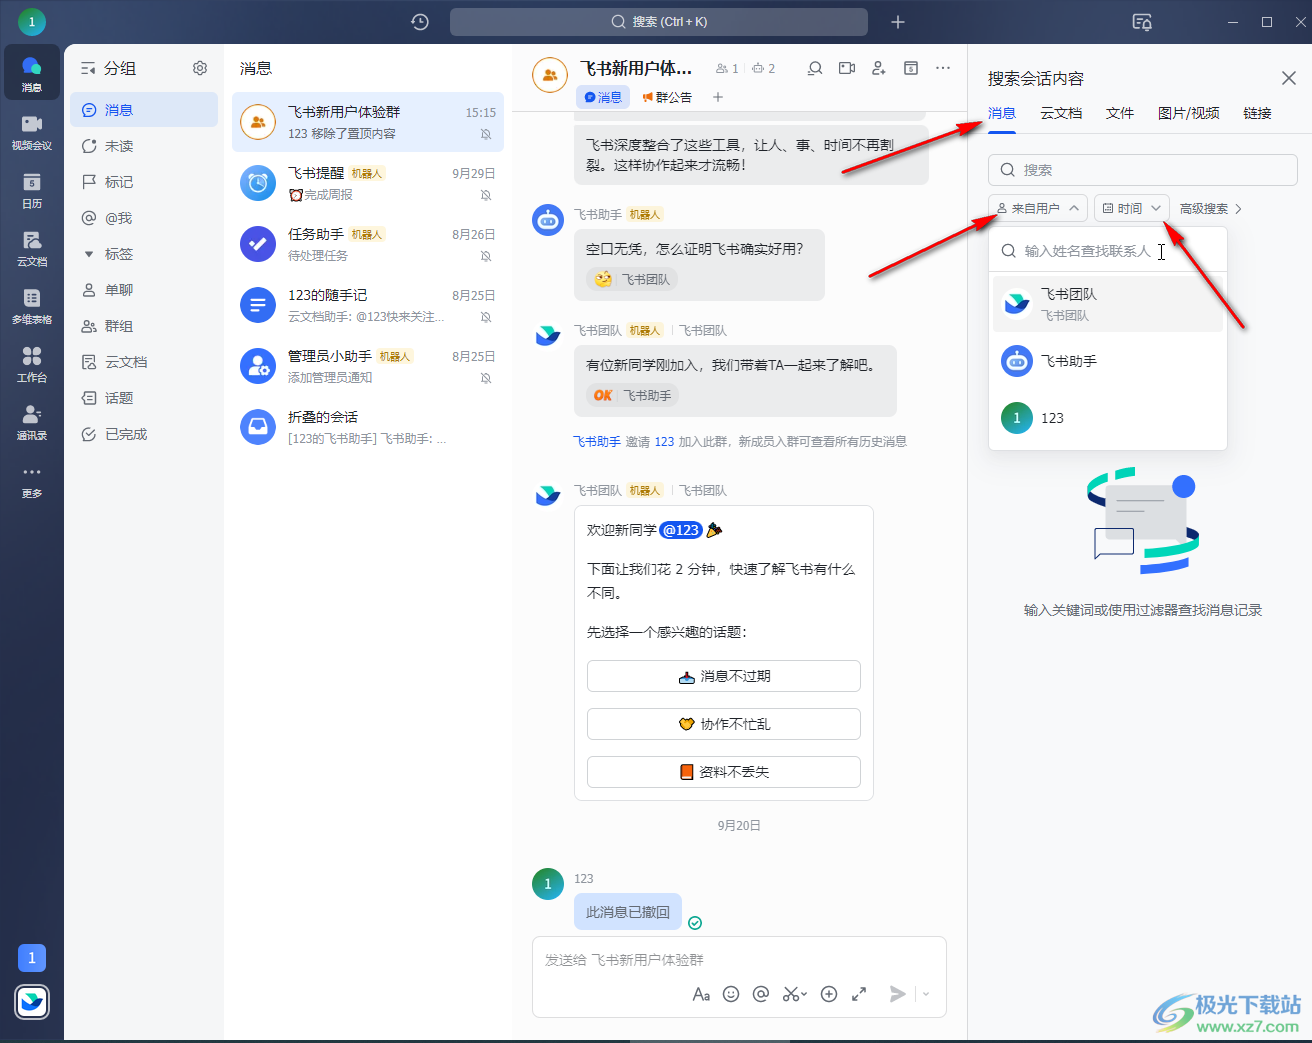This screenshot has height=1043, width=1312.
Task: Search in chat using the magnifier icon
Action: click(x=815, y=68)
